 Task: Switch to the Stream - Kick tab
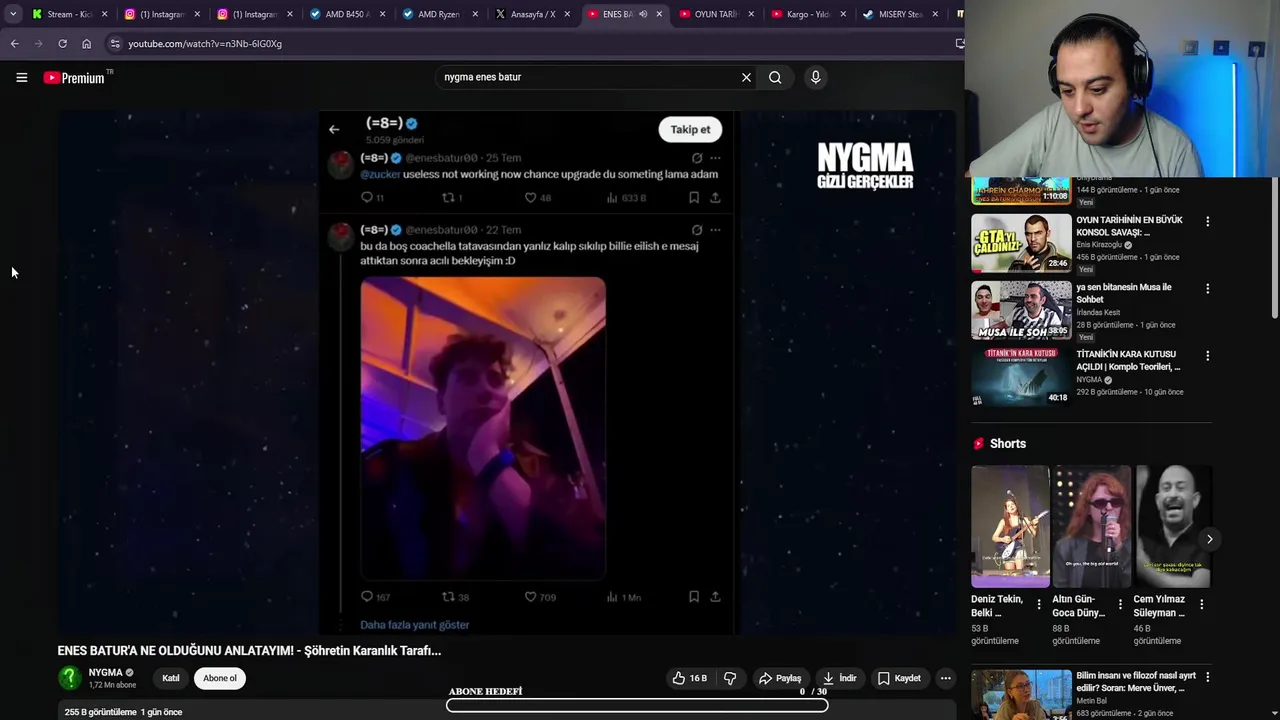pos(67,14)
